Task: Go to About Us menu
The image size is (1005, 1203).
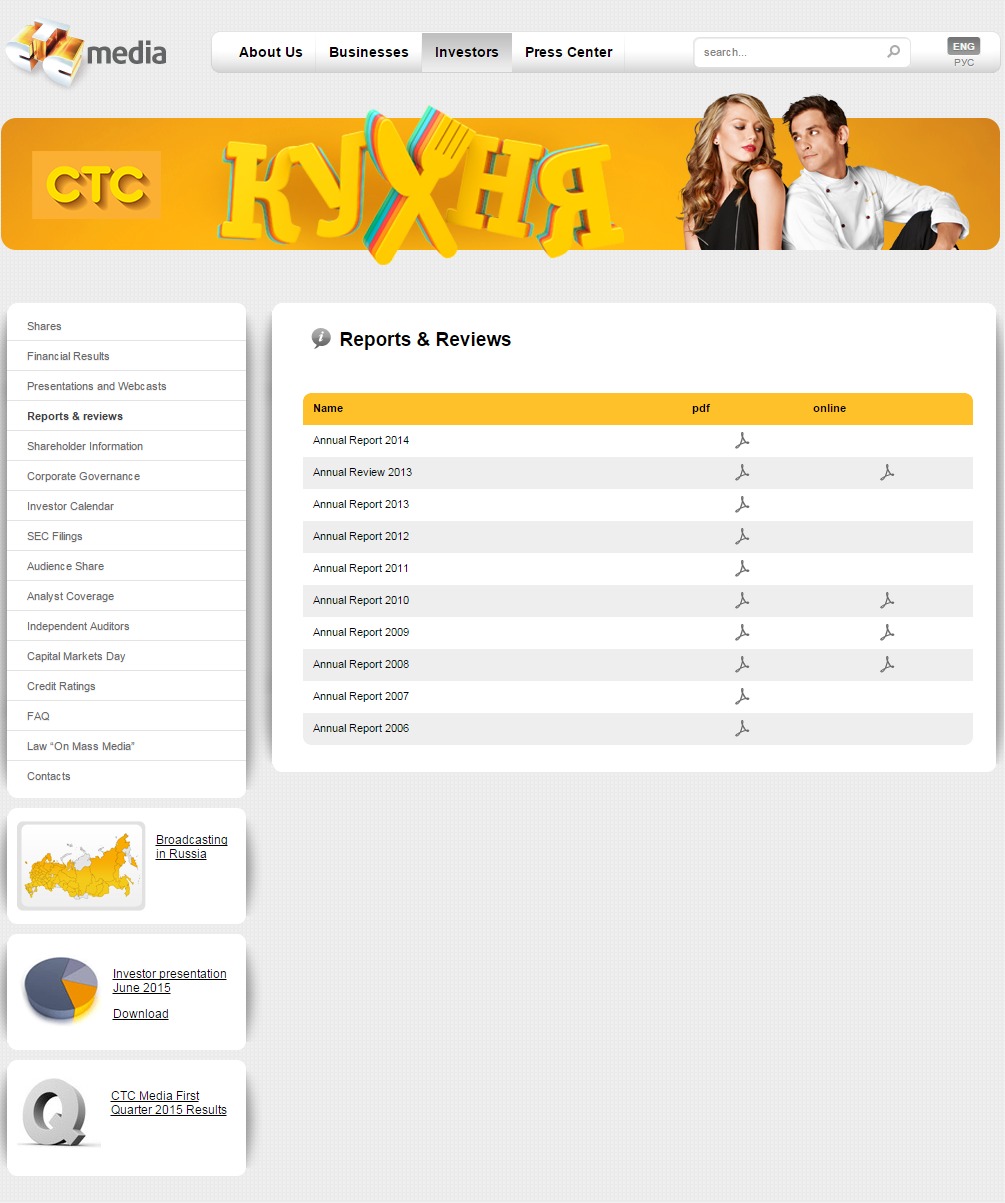Action: [x=270, y=52]
